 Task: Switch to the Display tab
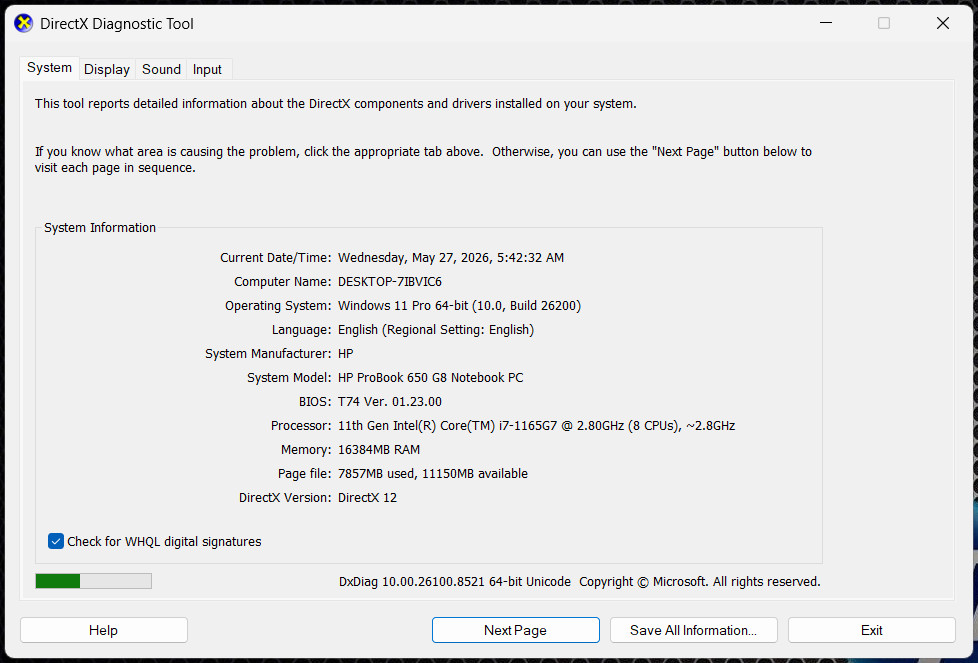click(x=107, y=69)
